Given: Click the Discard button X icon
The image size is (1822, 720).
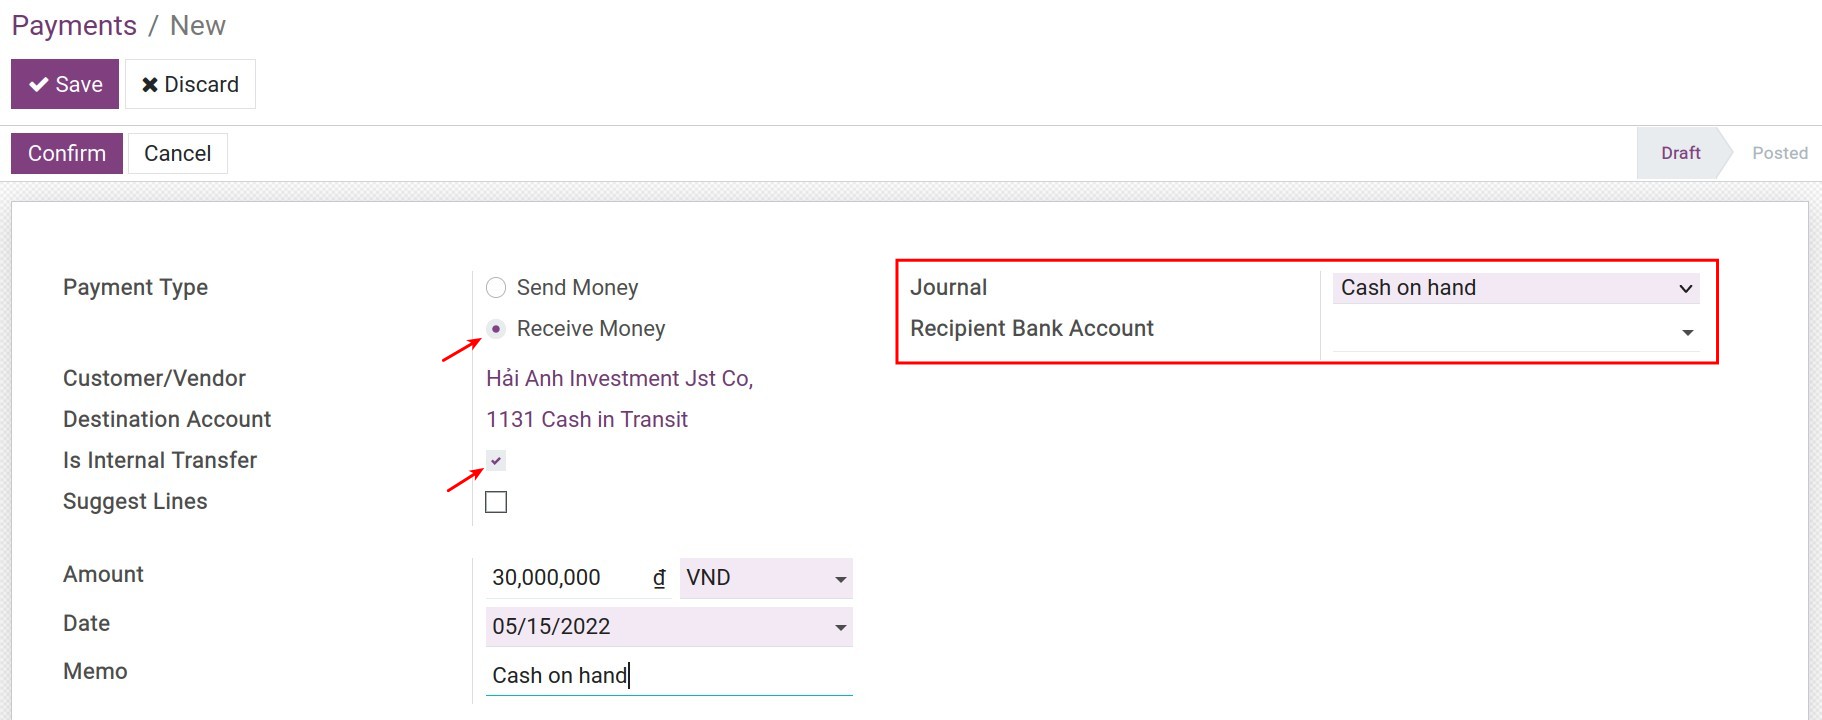Looking at the screenshot, I should point(150,85).
